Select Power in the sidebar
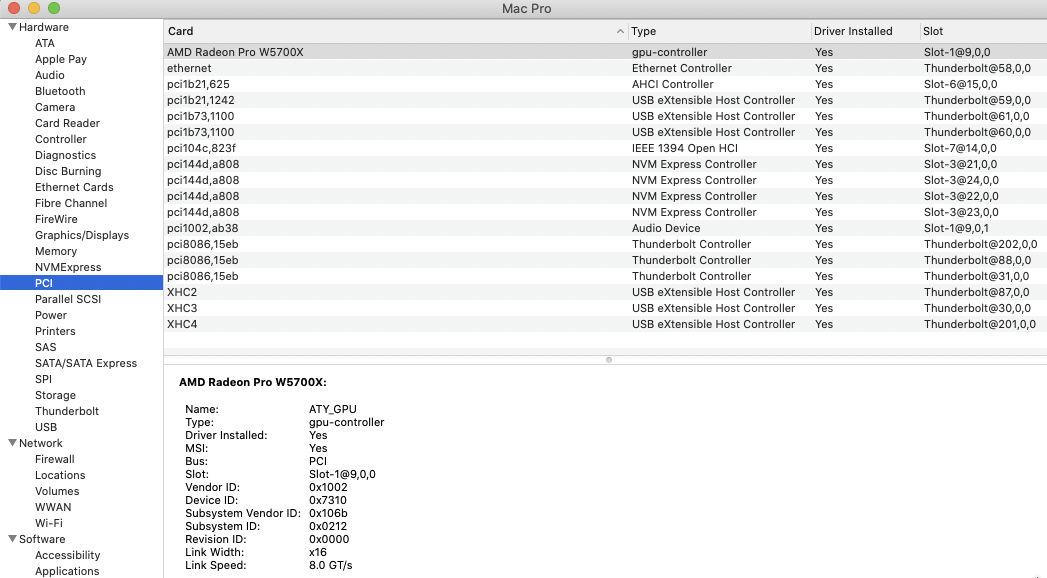 [51, 315]
